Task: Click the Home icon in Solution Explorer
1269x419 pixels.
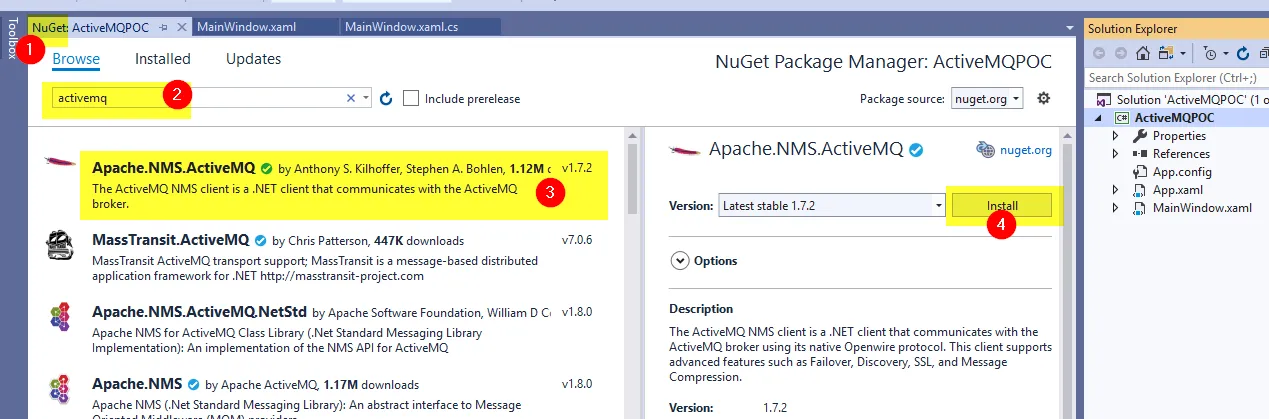Action: [x=1143, y=53]
